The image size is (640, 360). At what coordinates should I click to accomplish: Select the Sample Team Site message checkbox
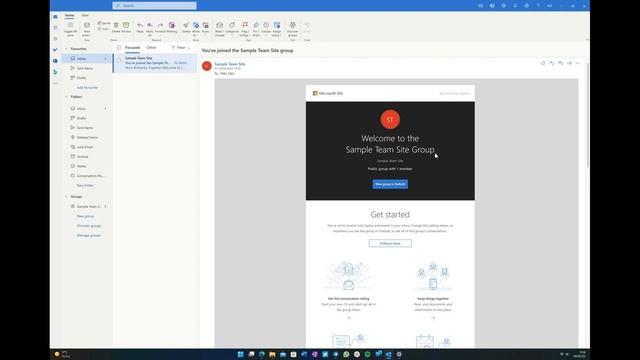119,60
